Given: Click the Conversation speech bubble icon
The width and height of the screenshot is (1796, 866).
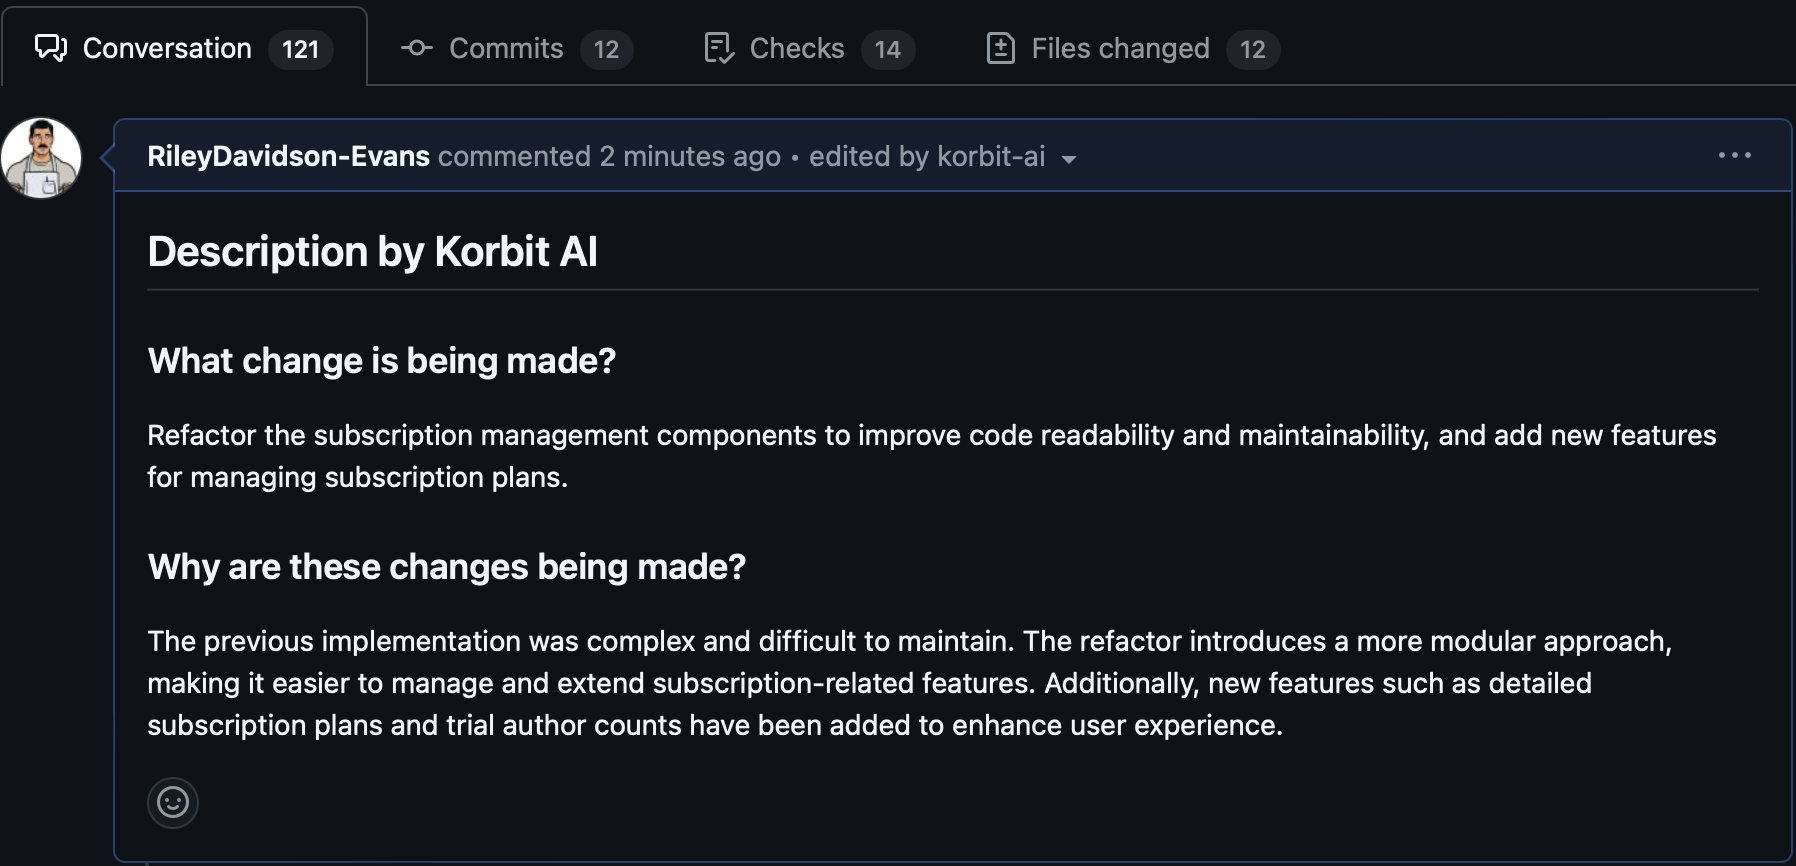Looking at the screenshot, I should point(51,48).
